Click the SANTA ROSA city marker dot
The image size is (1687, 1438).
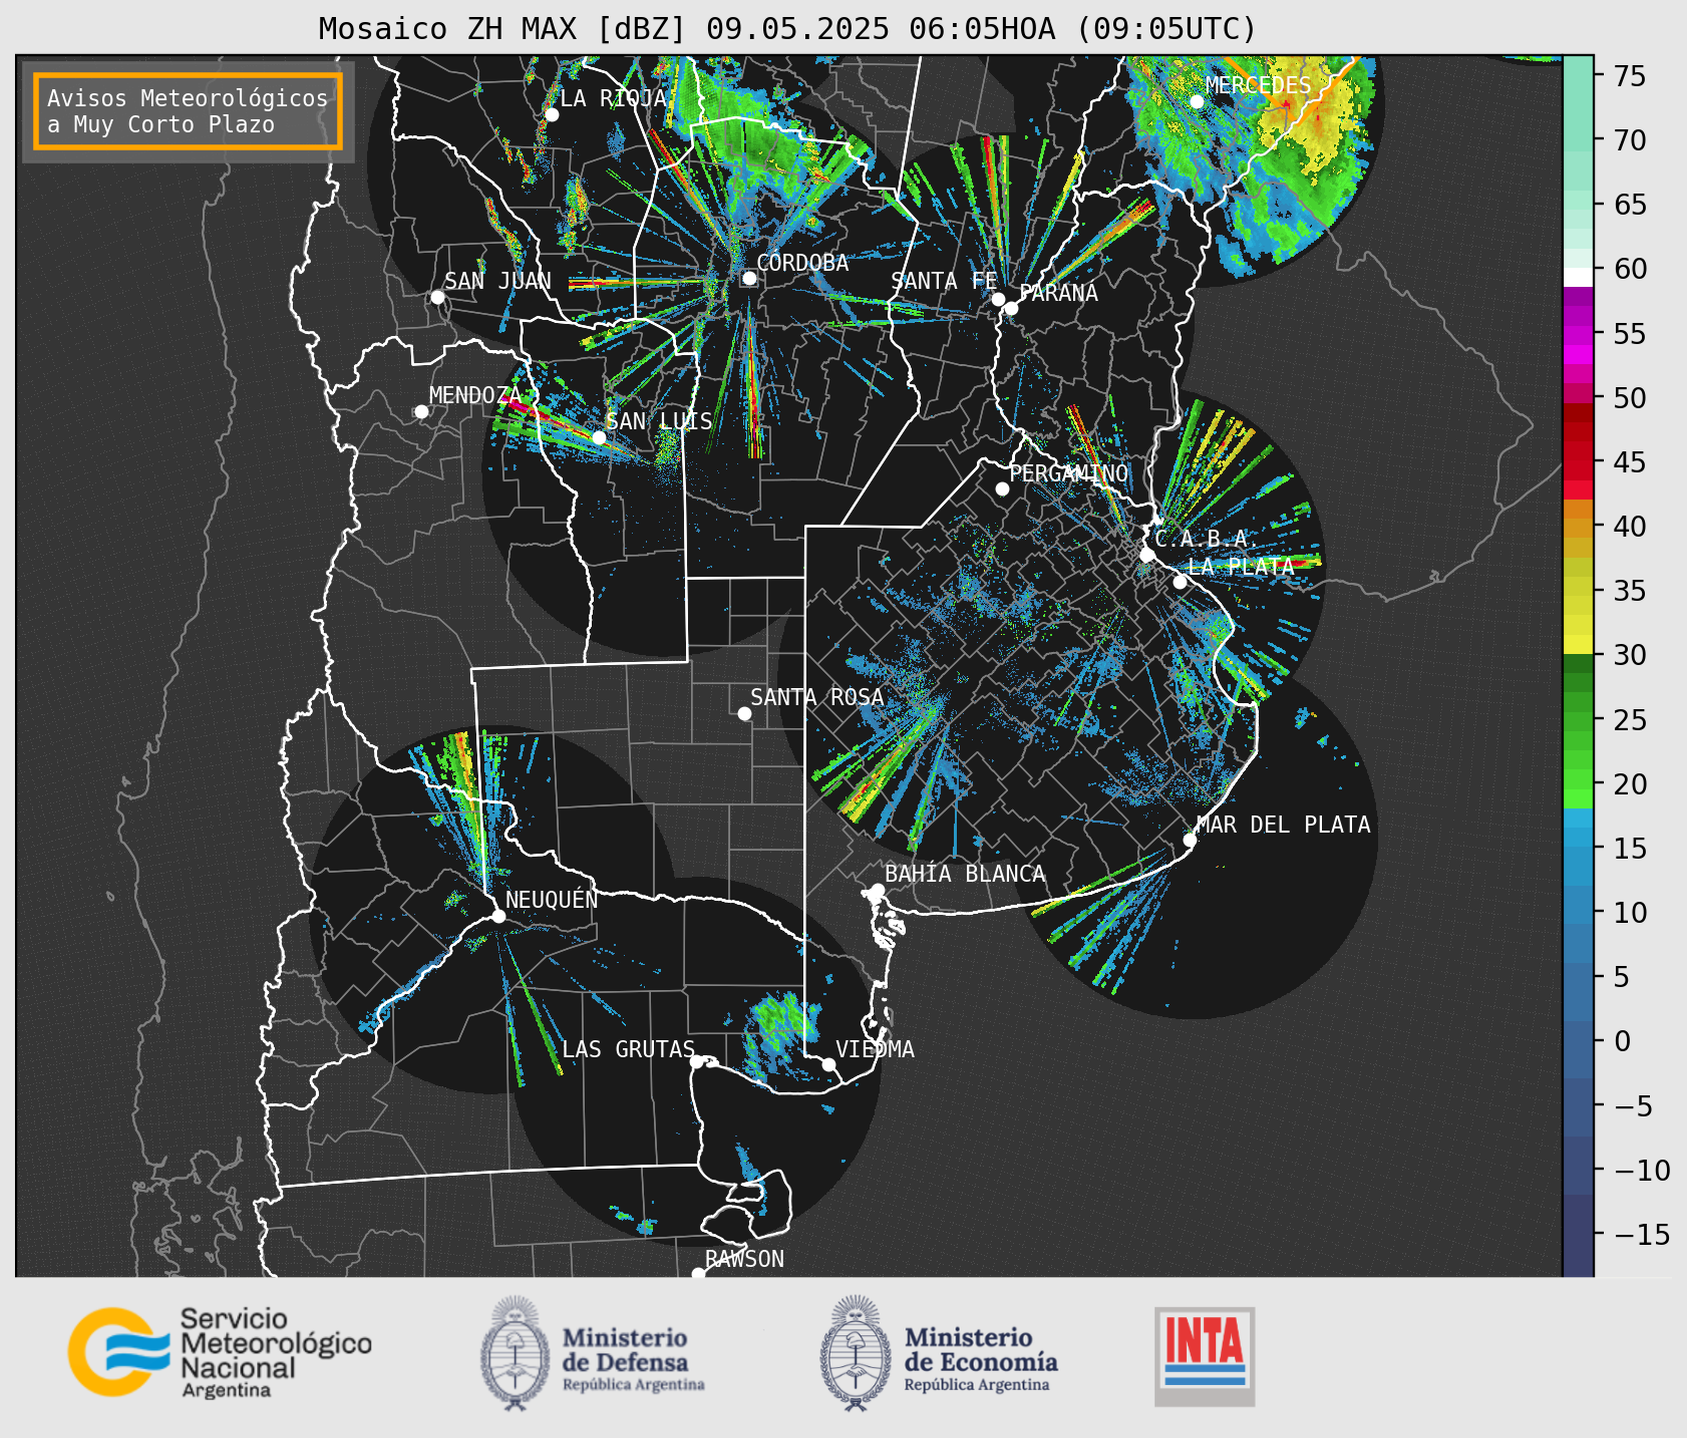[x=744, y=713]
